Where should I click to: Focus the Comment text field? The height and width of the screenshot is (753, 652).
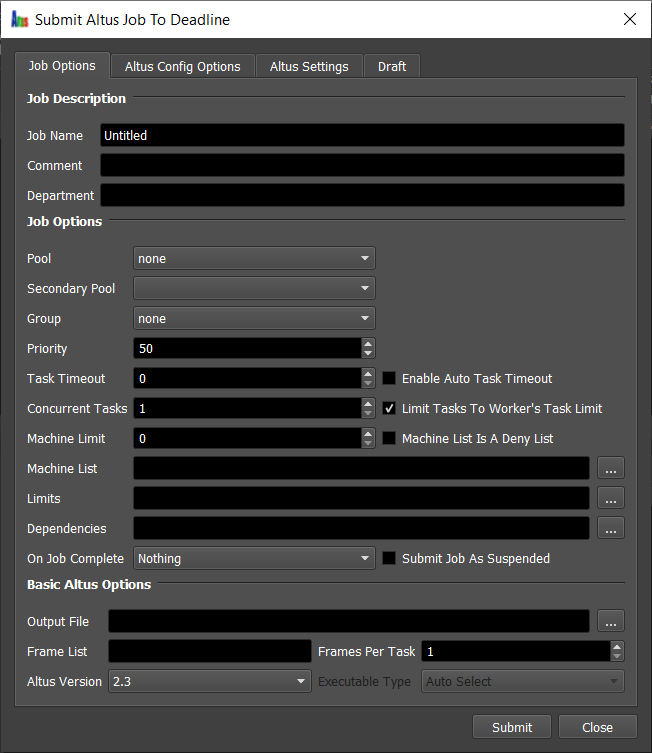click(362, 165)
